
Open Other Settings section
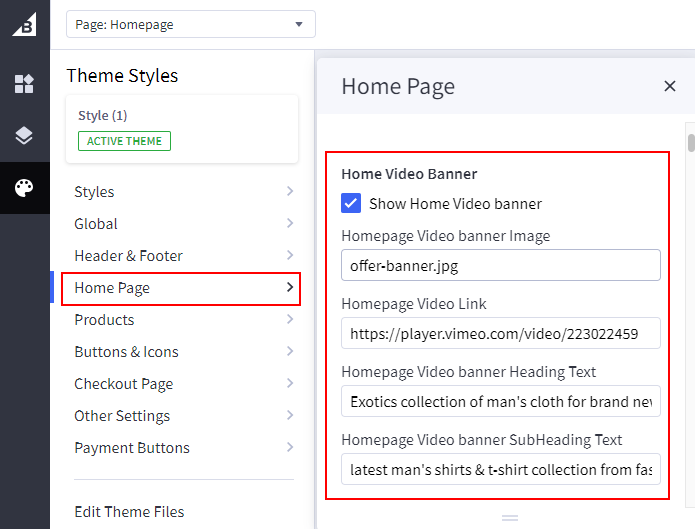[x=182, y=416]
